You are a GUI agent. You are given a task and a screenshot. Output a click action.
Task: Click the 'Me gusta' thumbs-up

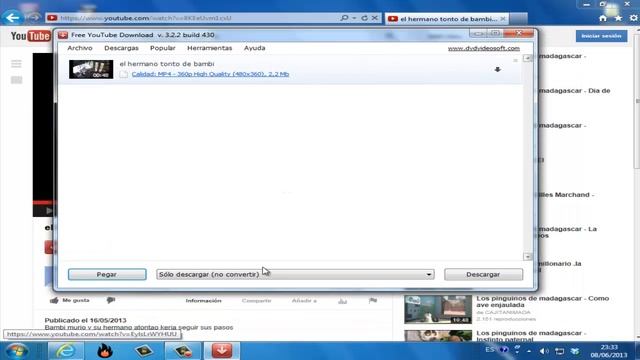[x=69, y=300]
